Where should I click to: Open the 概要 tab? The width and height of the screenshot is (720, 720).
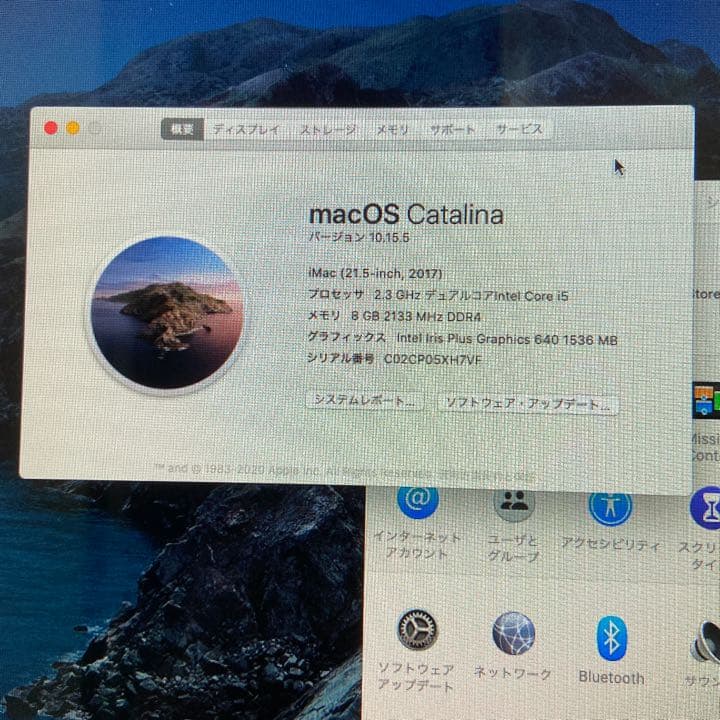click(182, 129)
